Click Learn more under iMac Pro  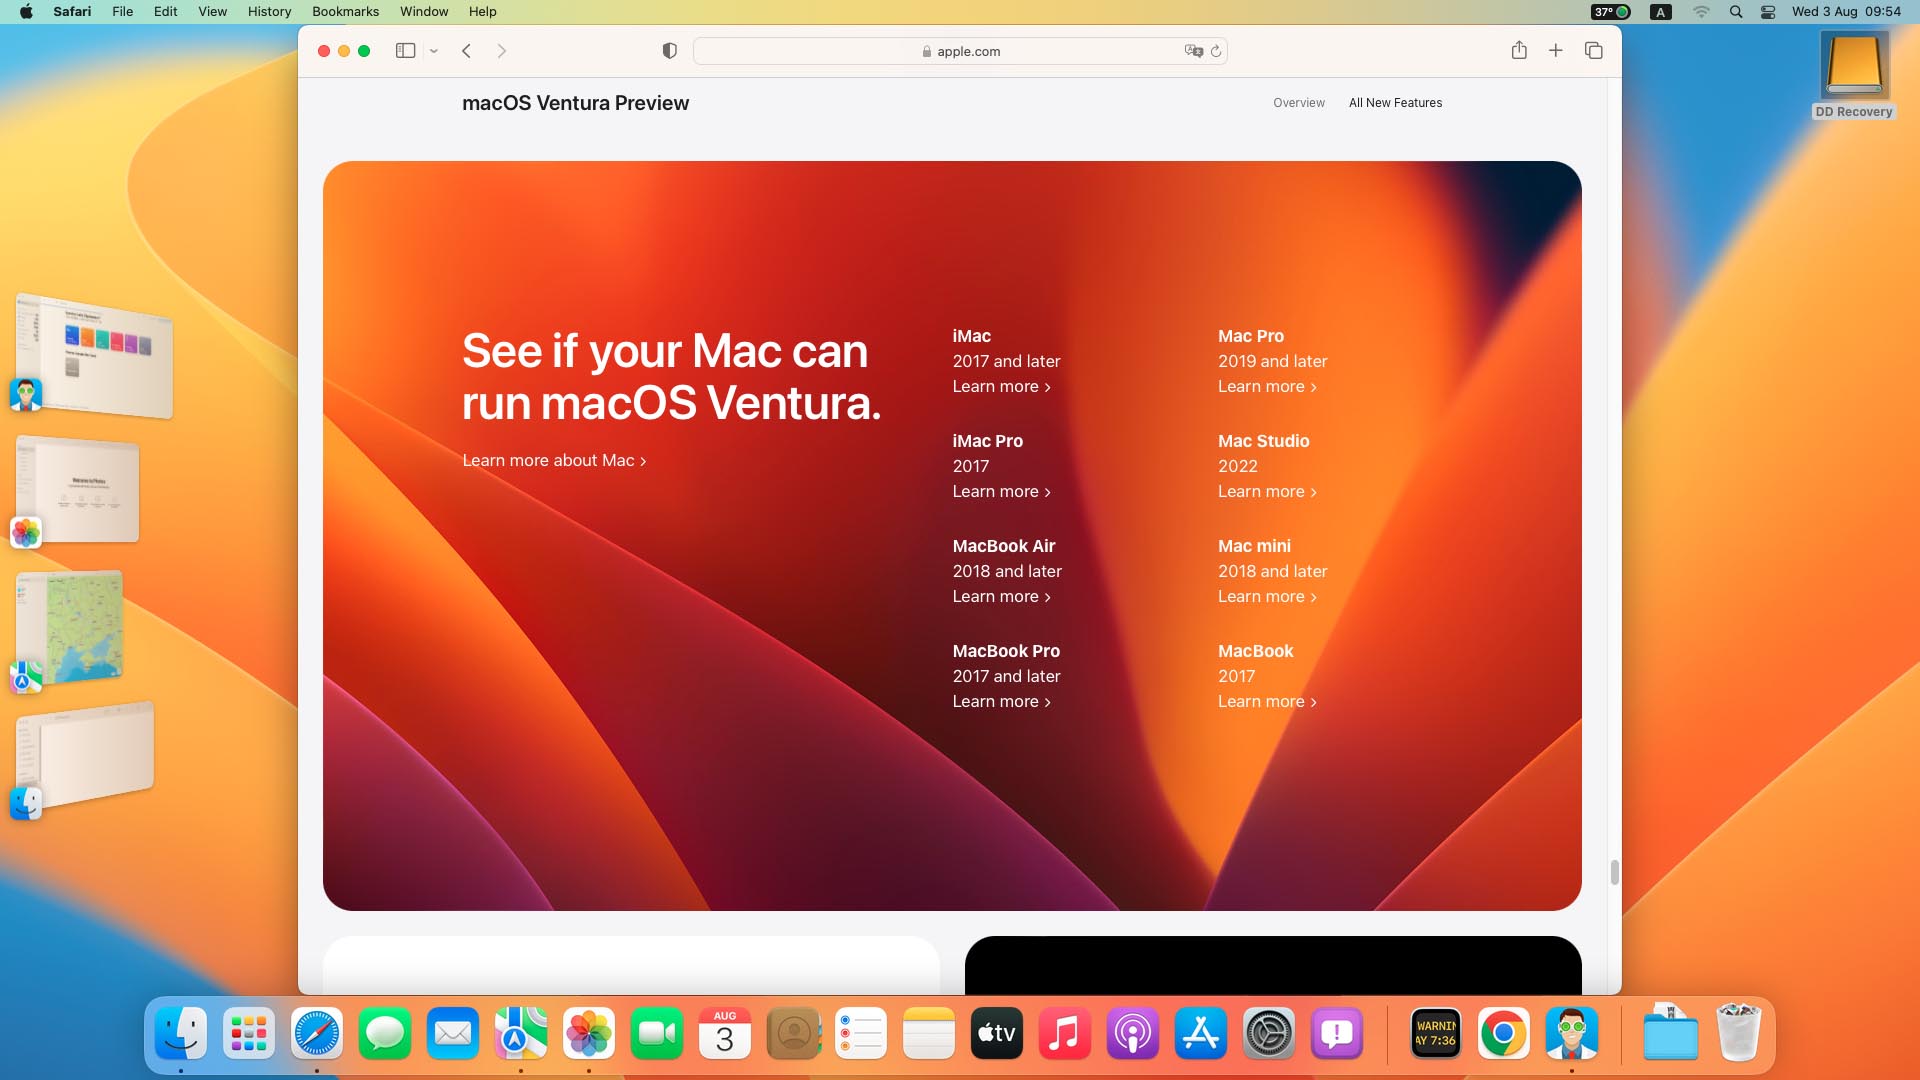point(1001,491)
